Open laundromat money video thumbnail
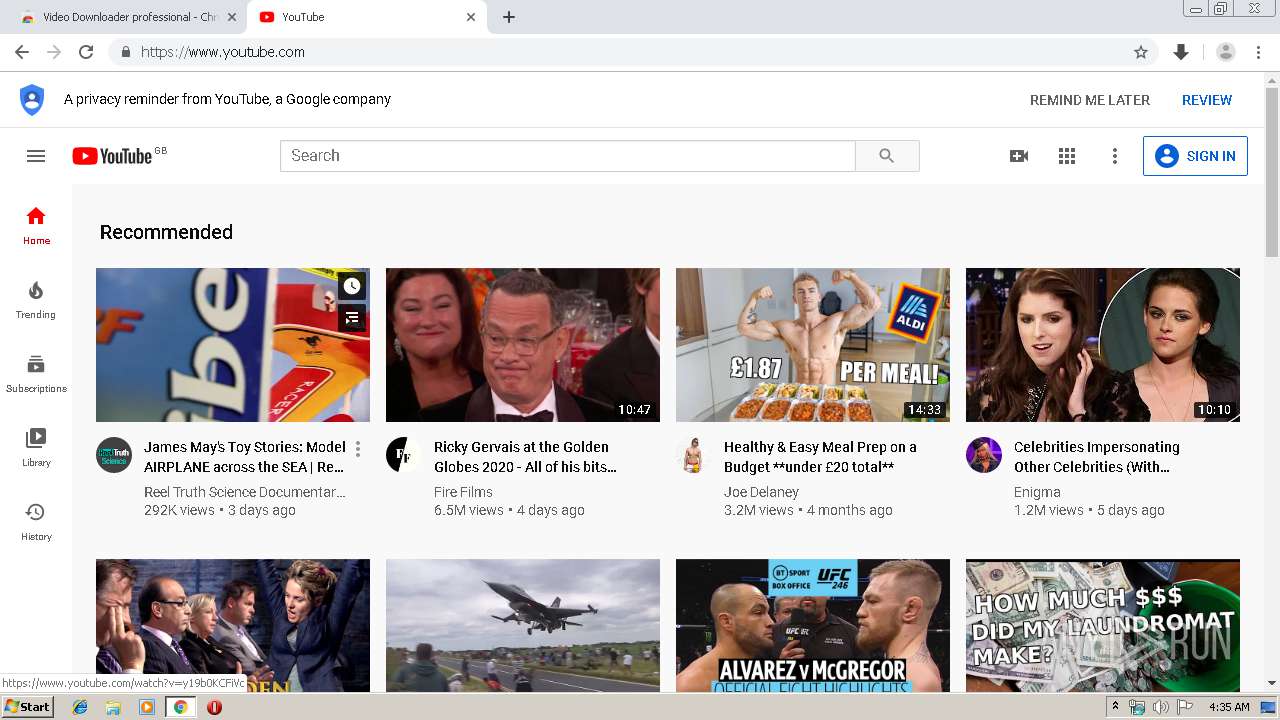The height and width of the screenshot is (720, 1280). [1103, 626]
